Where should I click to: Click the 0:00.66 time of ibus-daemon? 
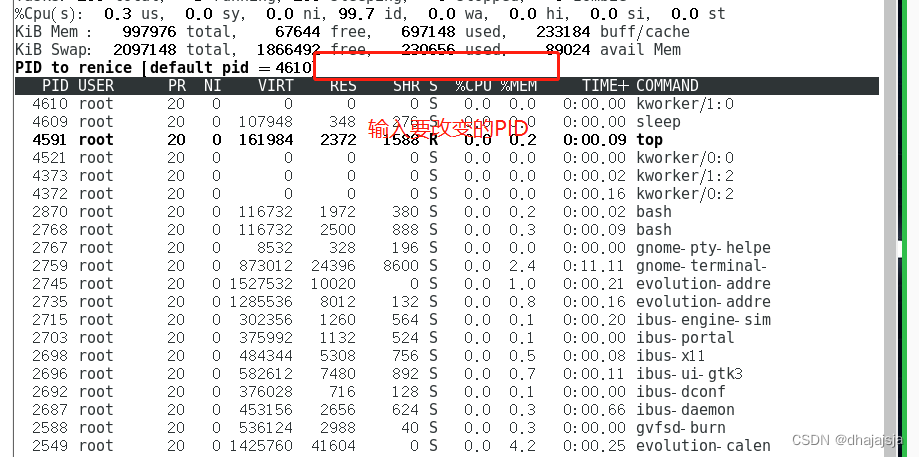(595, 410)
